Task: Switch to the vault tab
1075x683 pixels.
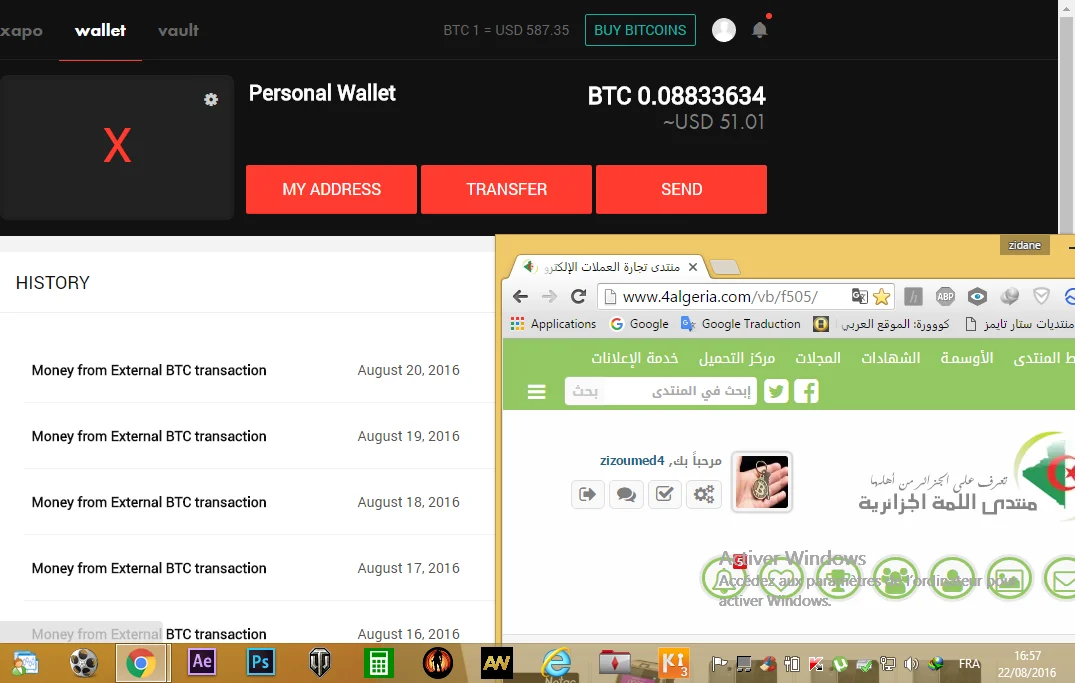Action: pyautogui.click(x=178, y=30)
